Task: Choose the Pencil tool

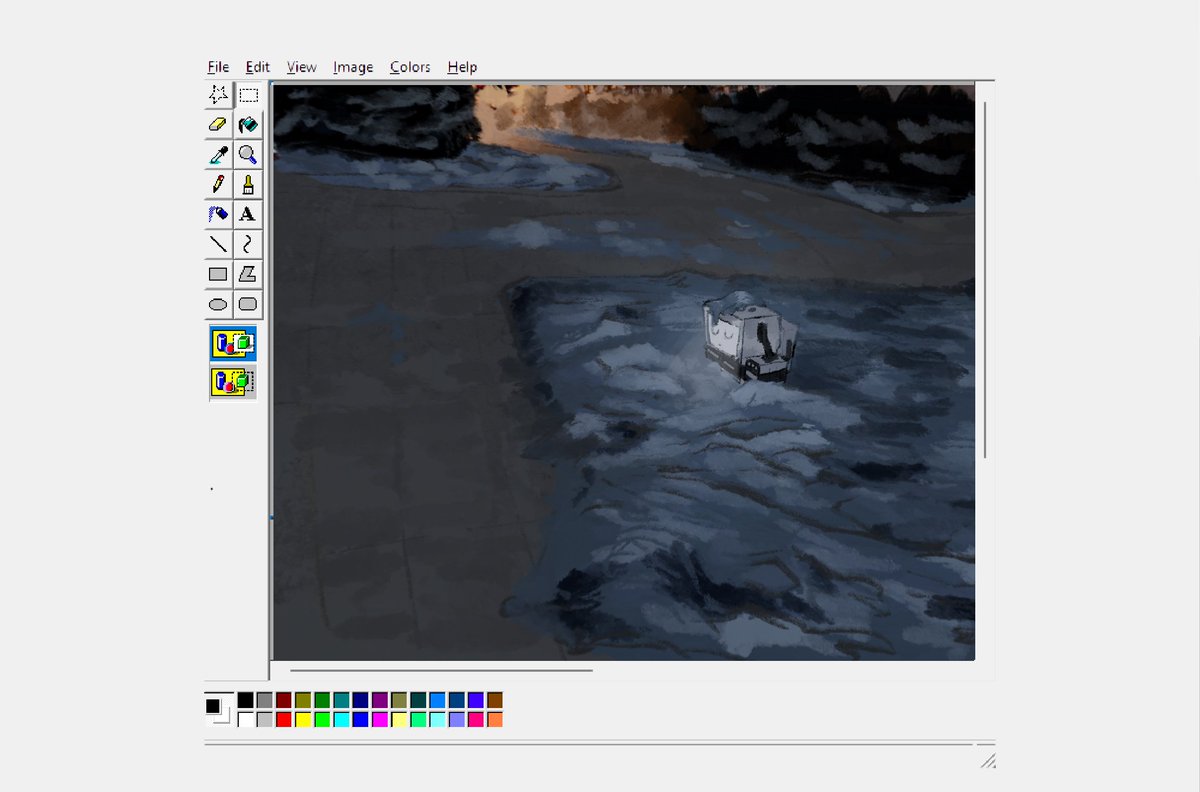Action: [x=218, y=184]
